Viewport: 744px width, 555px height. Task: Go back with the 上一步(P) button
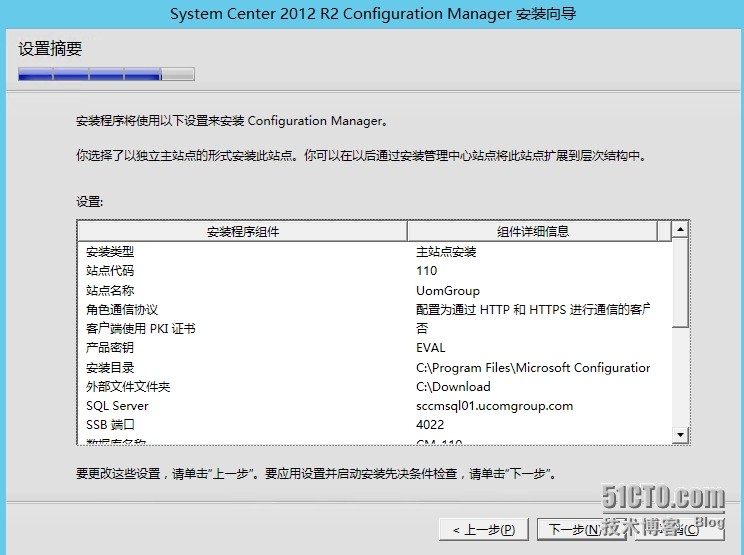coord(484,529)
